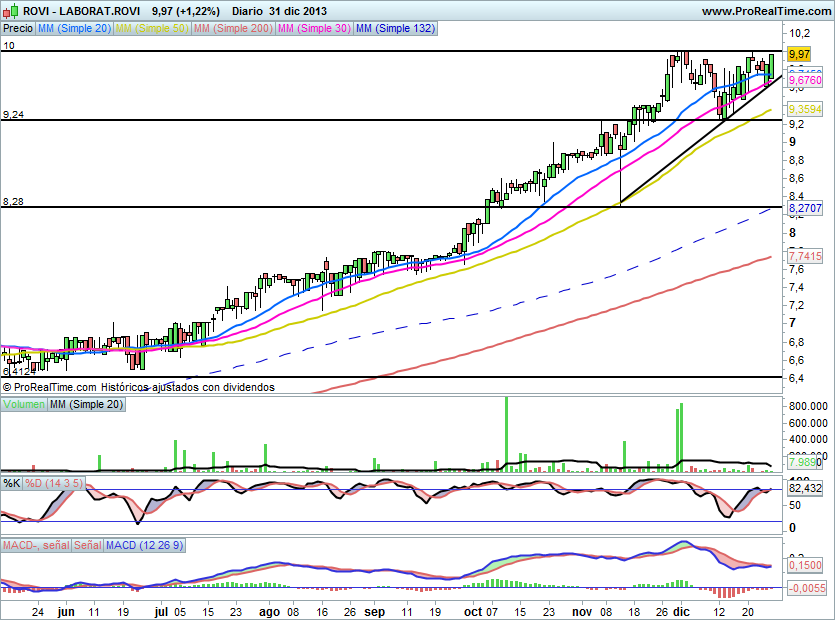Viewport: 835px width, 620px height.
Task: Click the 82,432 stochastic value tag
Action: tap(804, 489)
